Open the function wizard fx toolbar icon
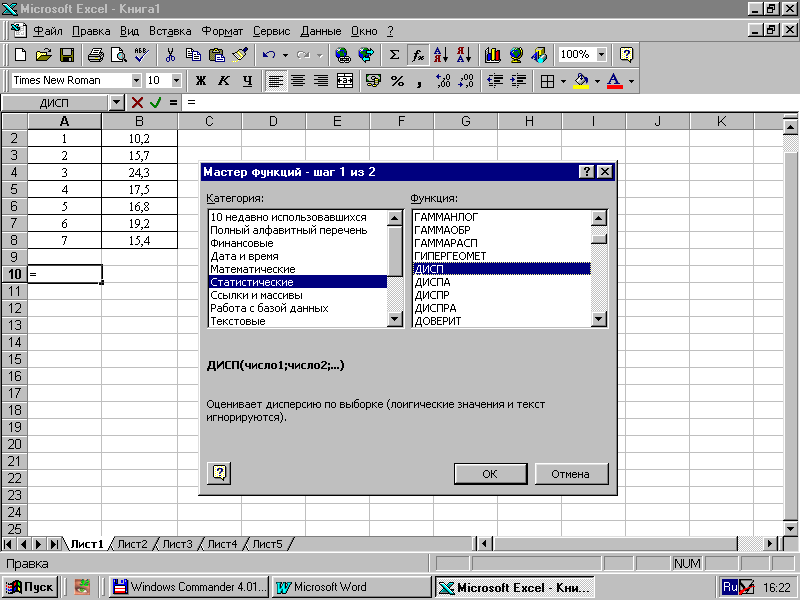Viewport: 800px width, 600px height. pyautogui.click(x=418, y=55)
